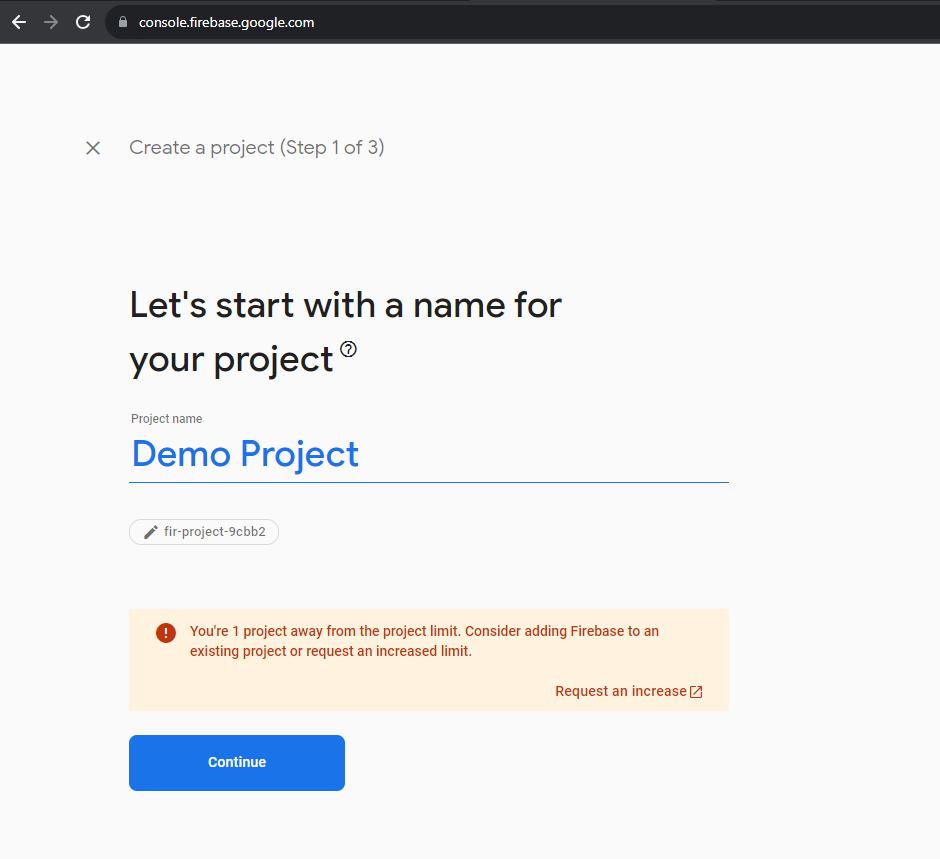Viewport: 940px width, 859px height.
Task: Click the browser back arrow
Action: tap(19, 22)
